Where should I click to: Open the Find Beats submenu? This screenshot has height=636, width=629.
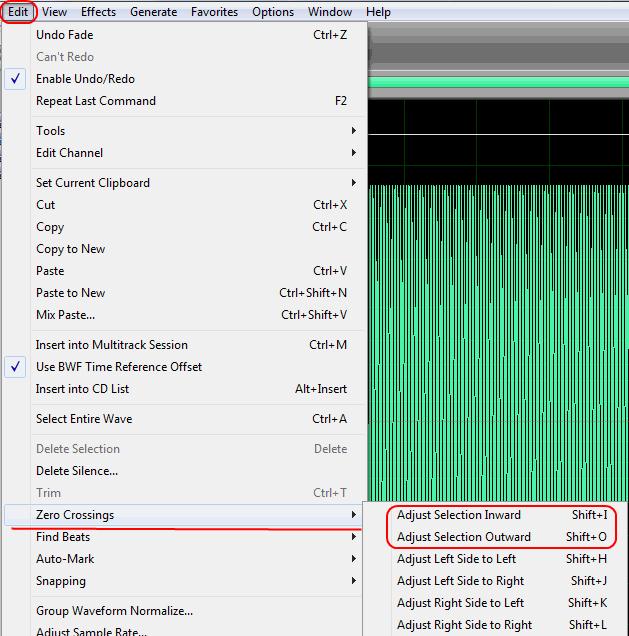62,537
